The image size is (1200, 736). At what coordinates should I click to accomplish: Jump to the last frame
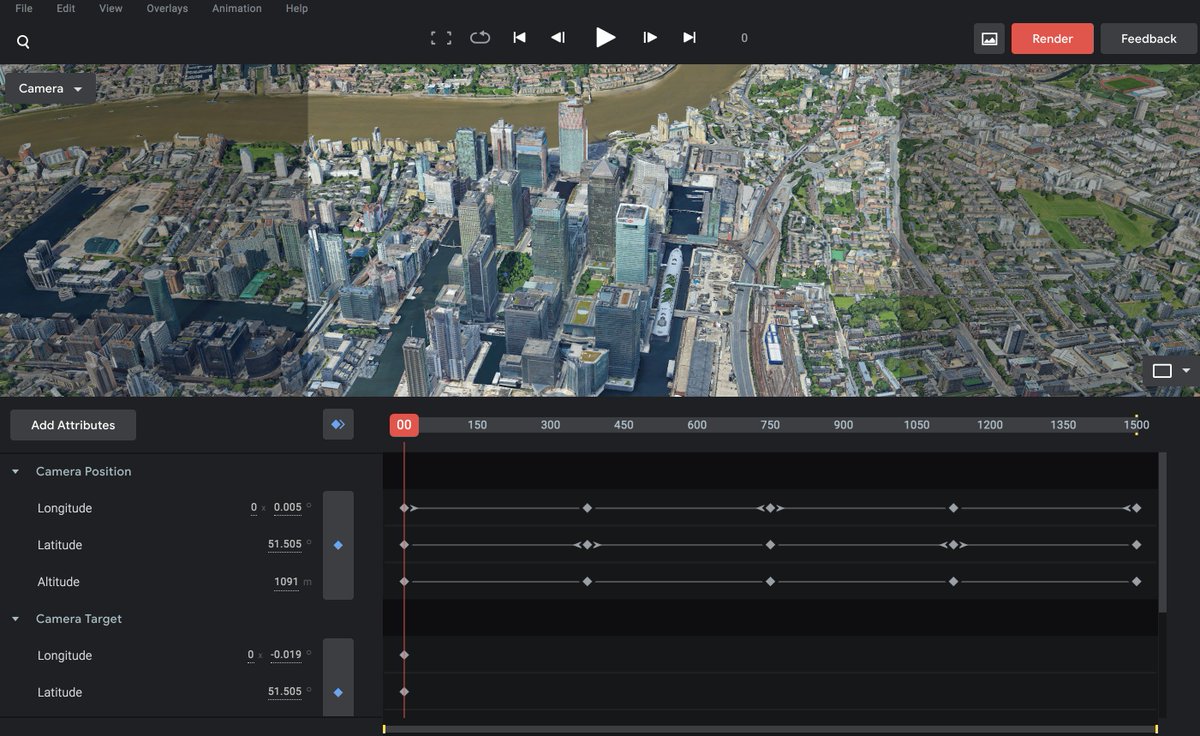(689, 37)
